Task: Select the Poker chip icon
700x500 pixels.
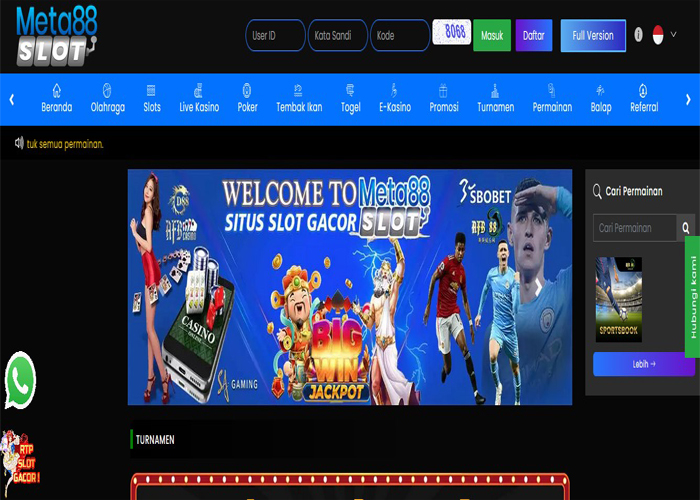Action: pos(247,90)
